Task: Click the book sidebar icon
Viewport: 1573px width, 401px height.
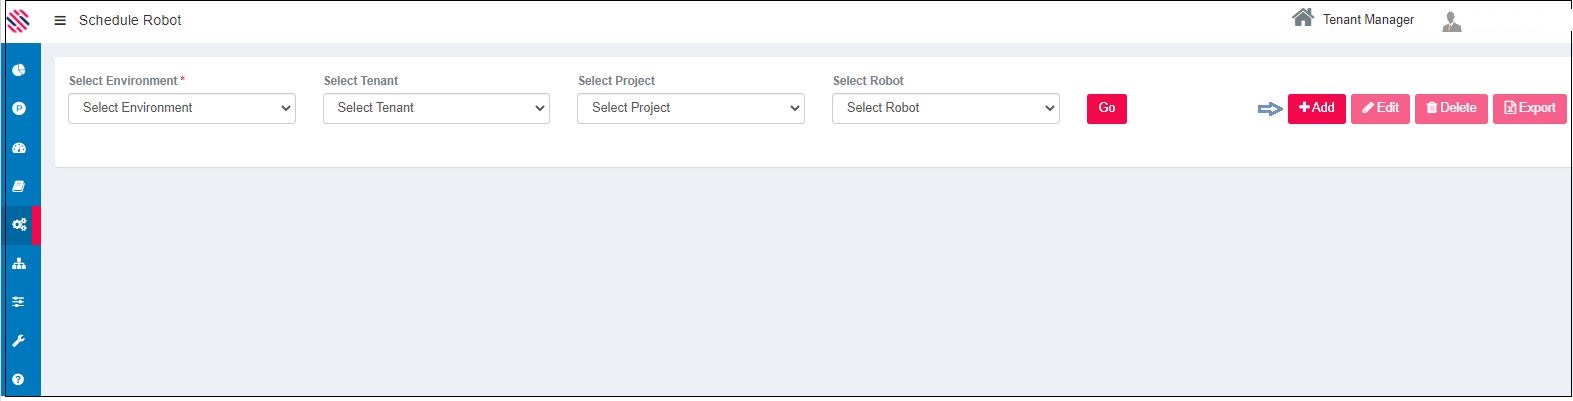Action: tap(18, 186)
